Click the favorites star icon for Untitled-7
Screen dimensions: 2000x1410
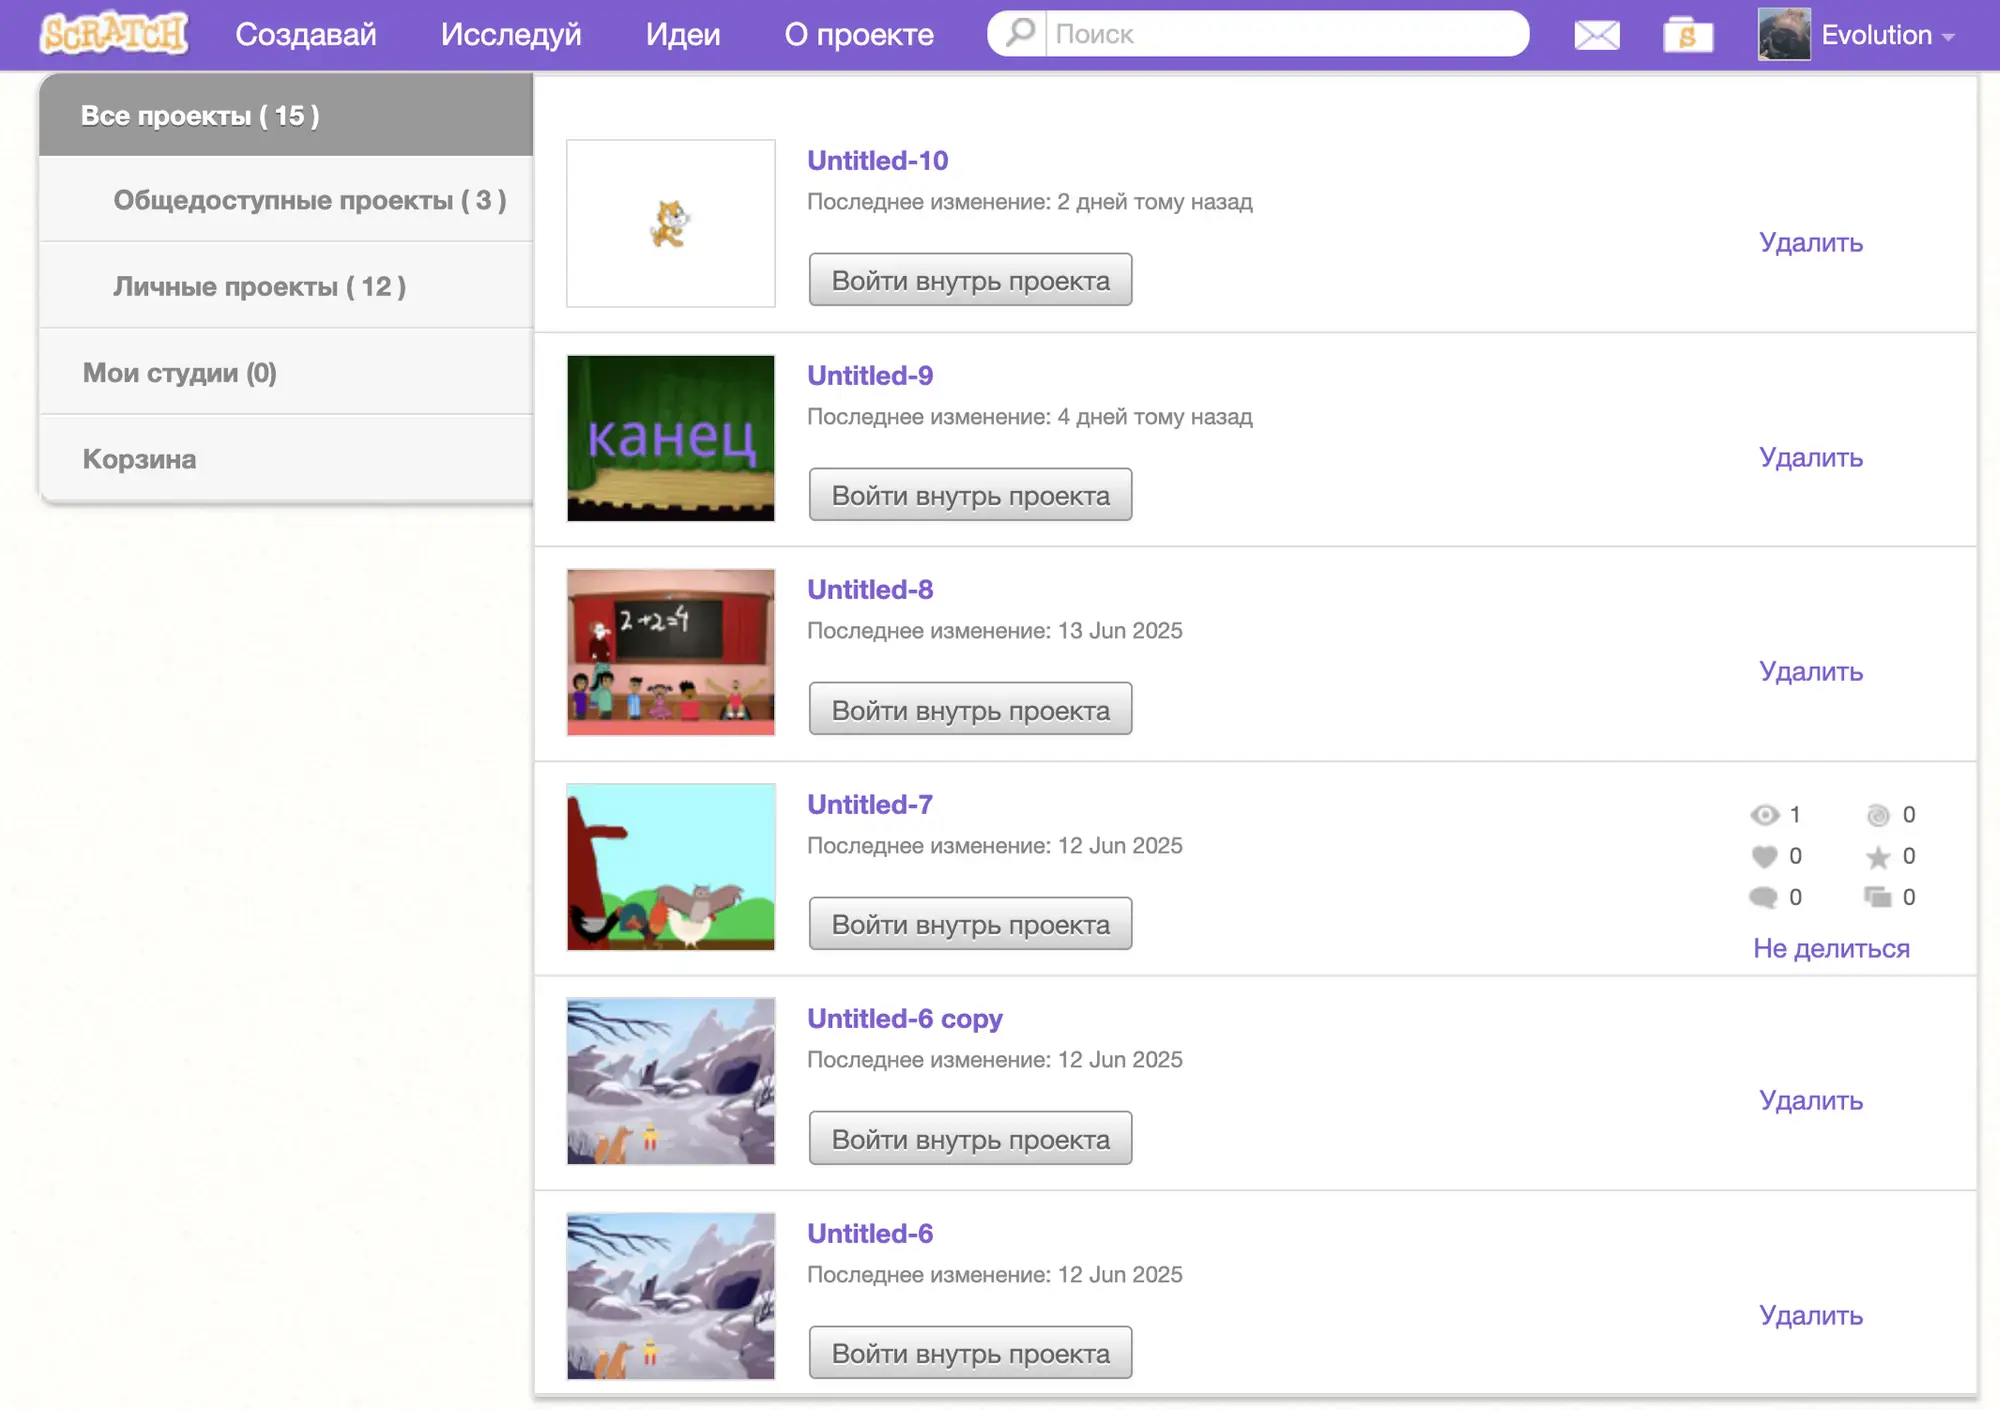click(x=1878, y=857)
